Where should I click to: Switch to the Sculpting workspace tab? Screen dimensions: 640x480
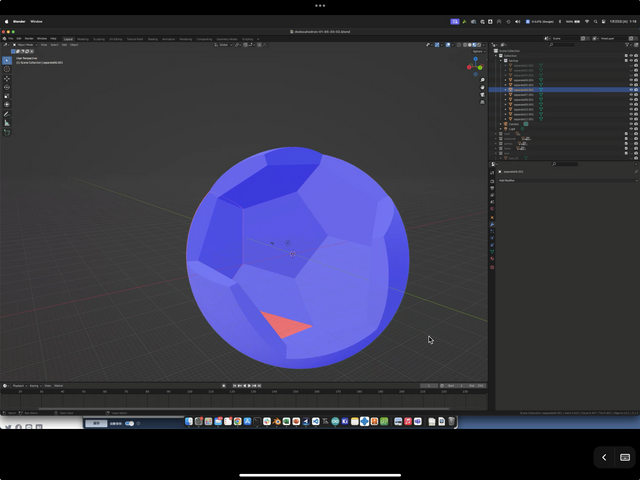pyautogui.click(x=99, y=38)
